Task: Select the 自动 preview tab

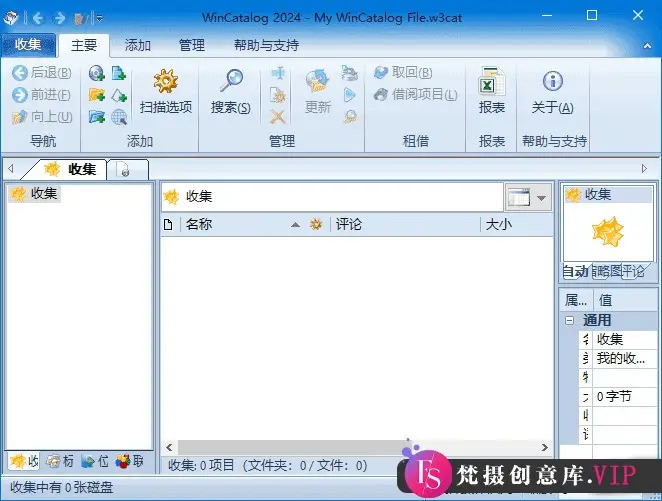Action: tap(575, 271)
